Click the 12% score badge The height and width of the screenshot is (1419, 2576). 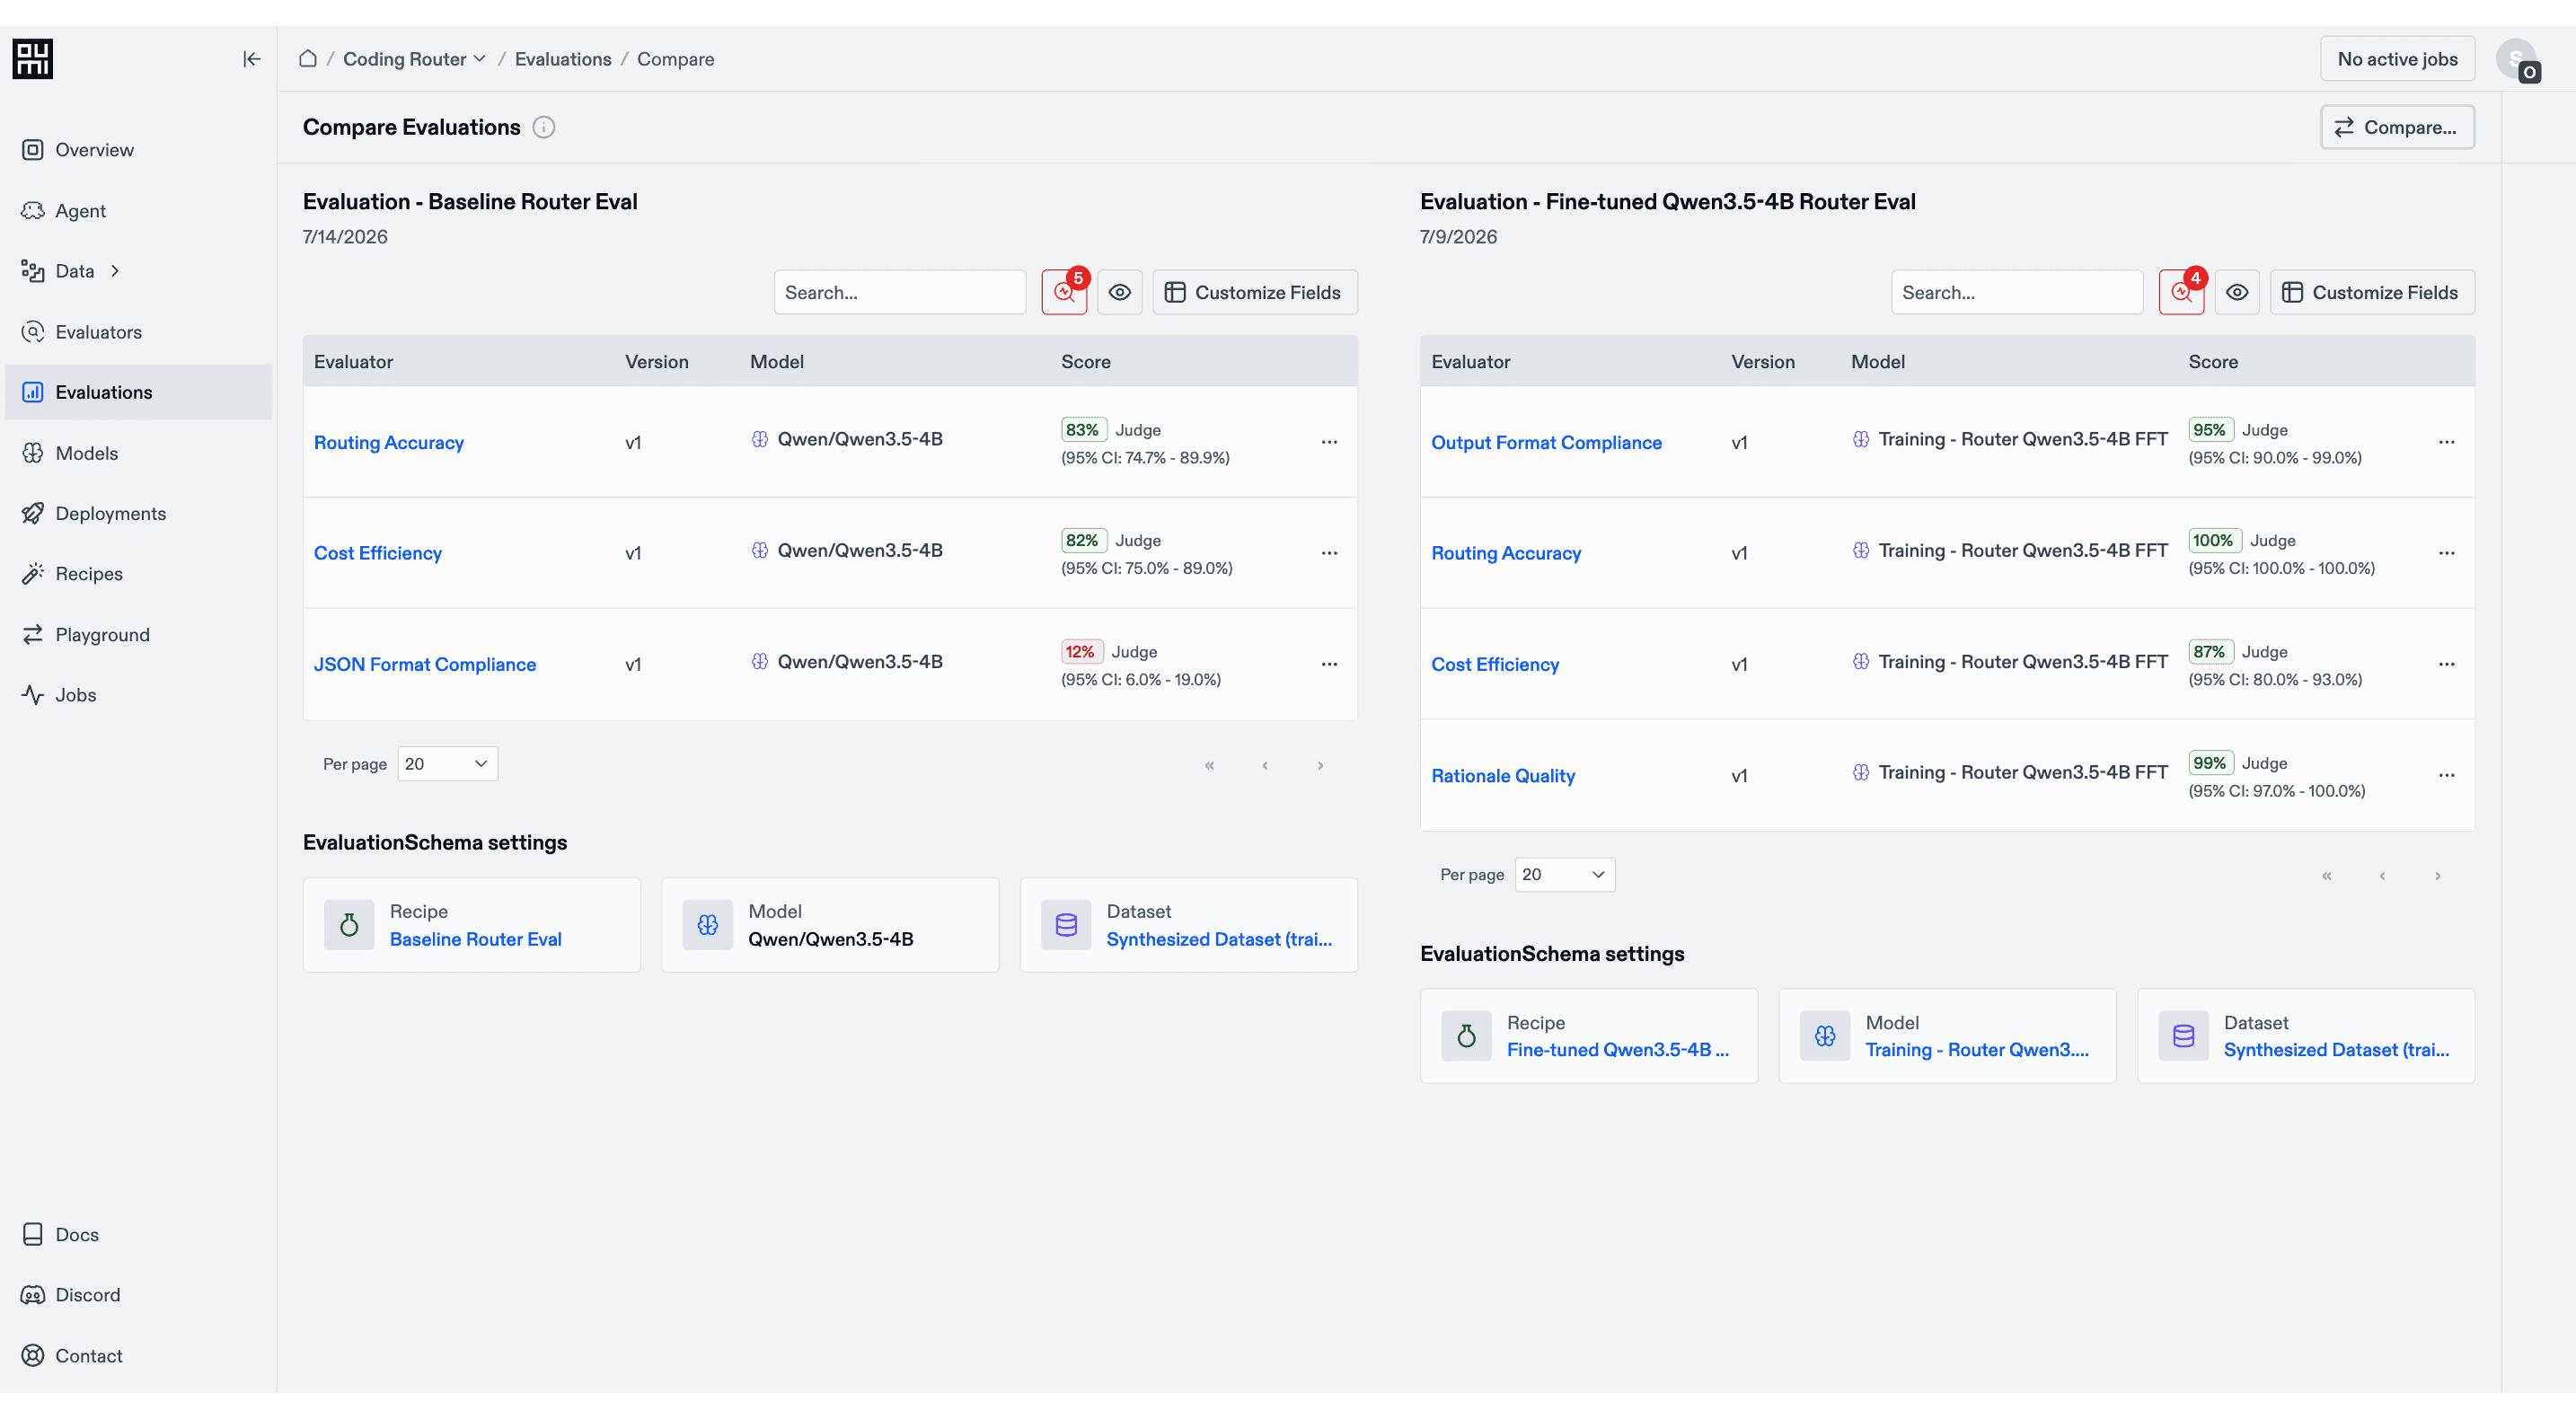point(1081,651)
